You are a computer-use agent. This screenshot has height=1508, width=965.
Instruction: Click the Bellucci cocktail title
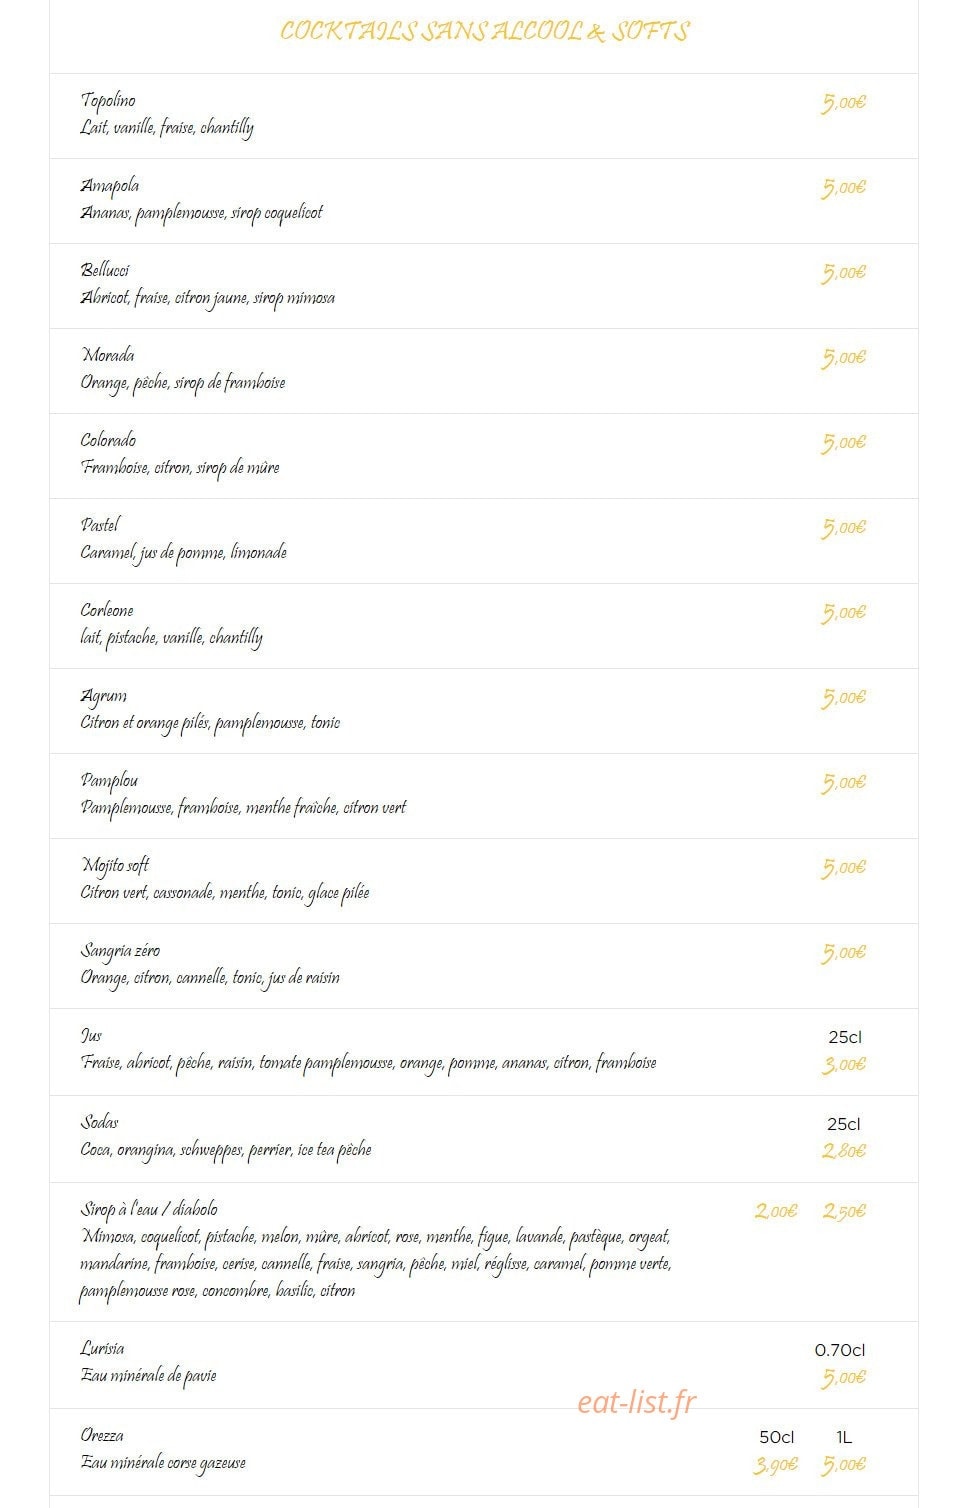click(105, 270)
